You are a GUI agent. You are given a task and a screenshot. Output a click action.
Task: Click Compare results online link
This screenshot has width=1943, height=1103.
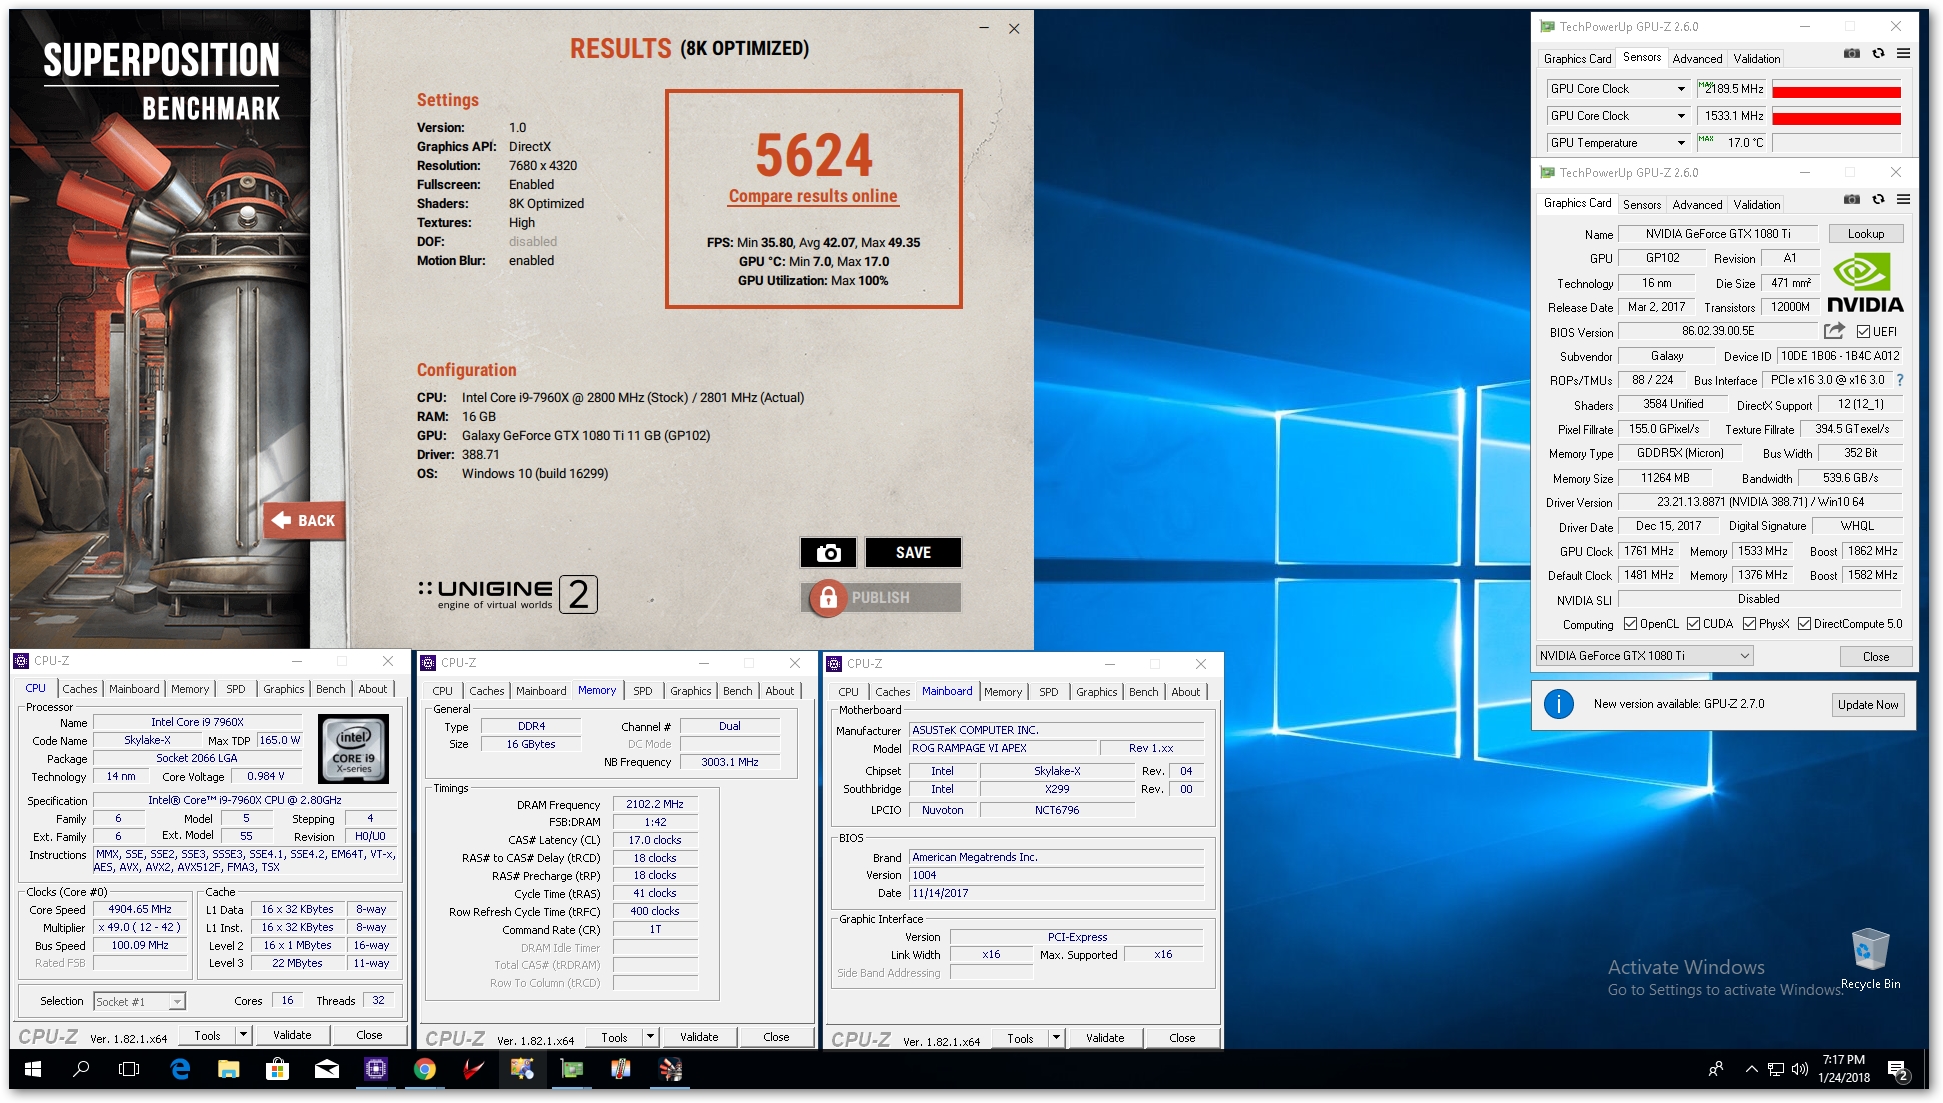coord(813,196)
